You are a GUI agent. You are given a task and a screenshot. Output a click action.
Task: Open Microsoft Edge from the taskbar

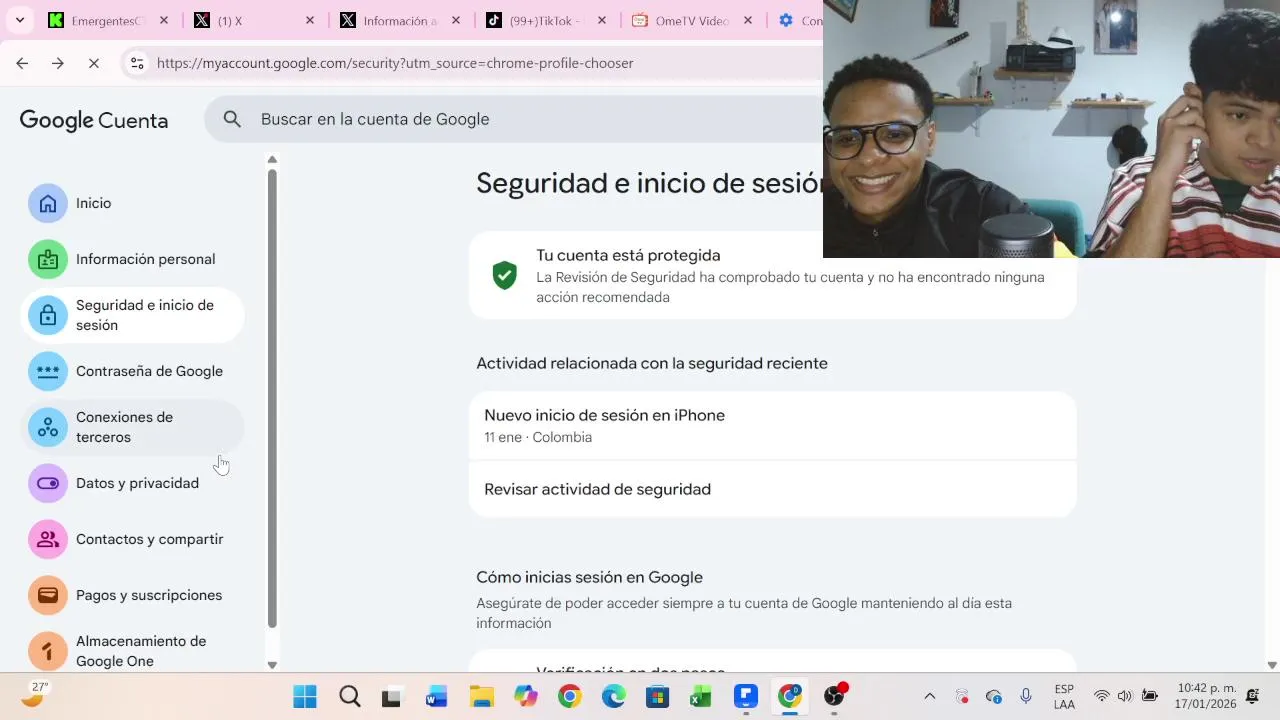point(613,696)
